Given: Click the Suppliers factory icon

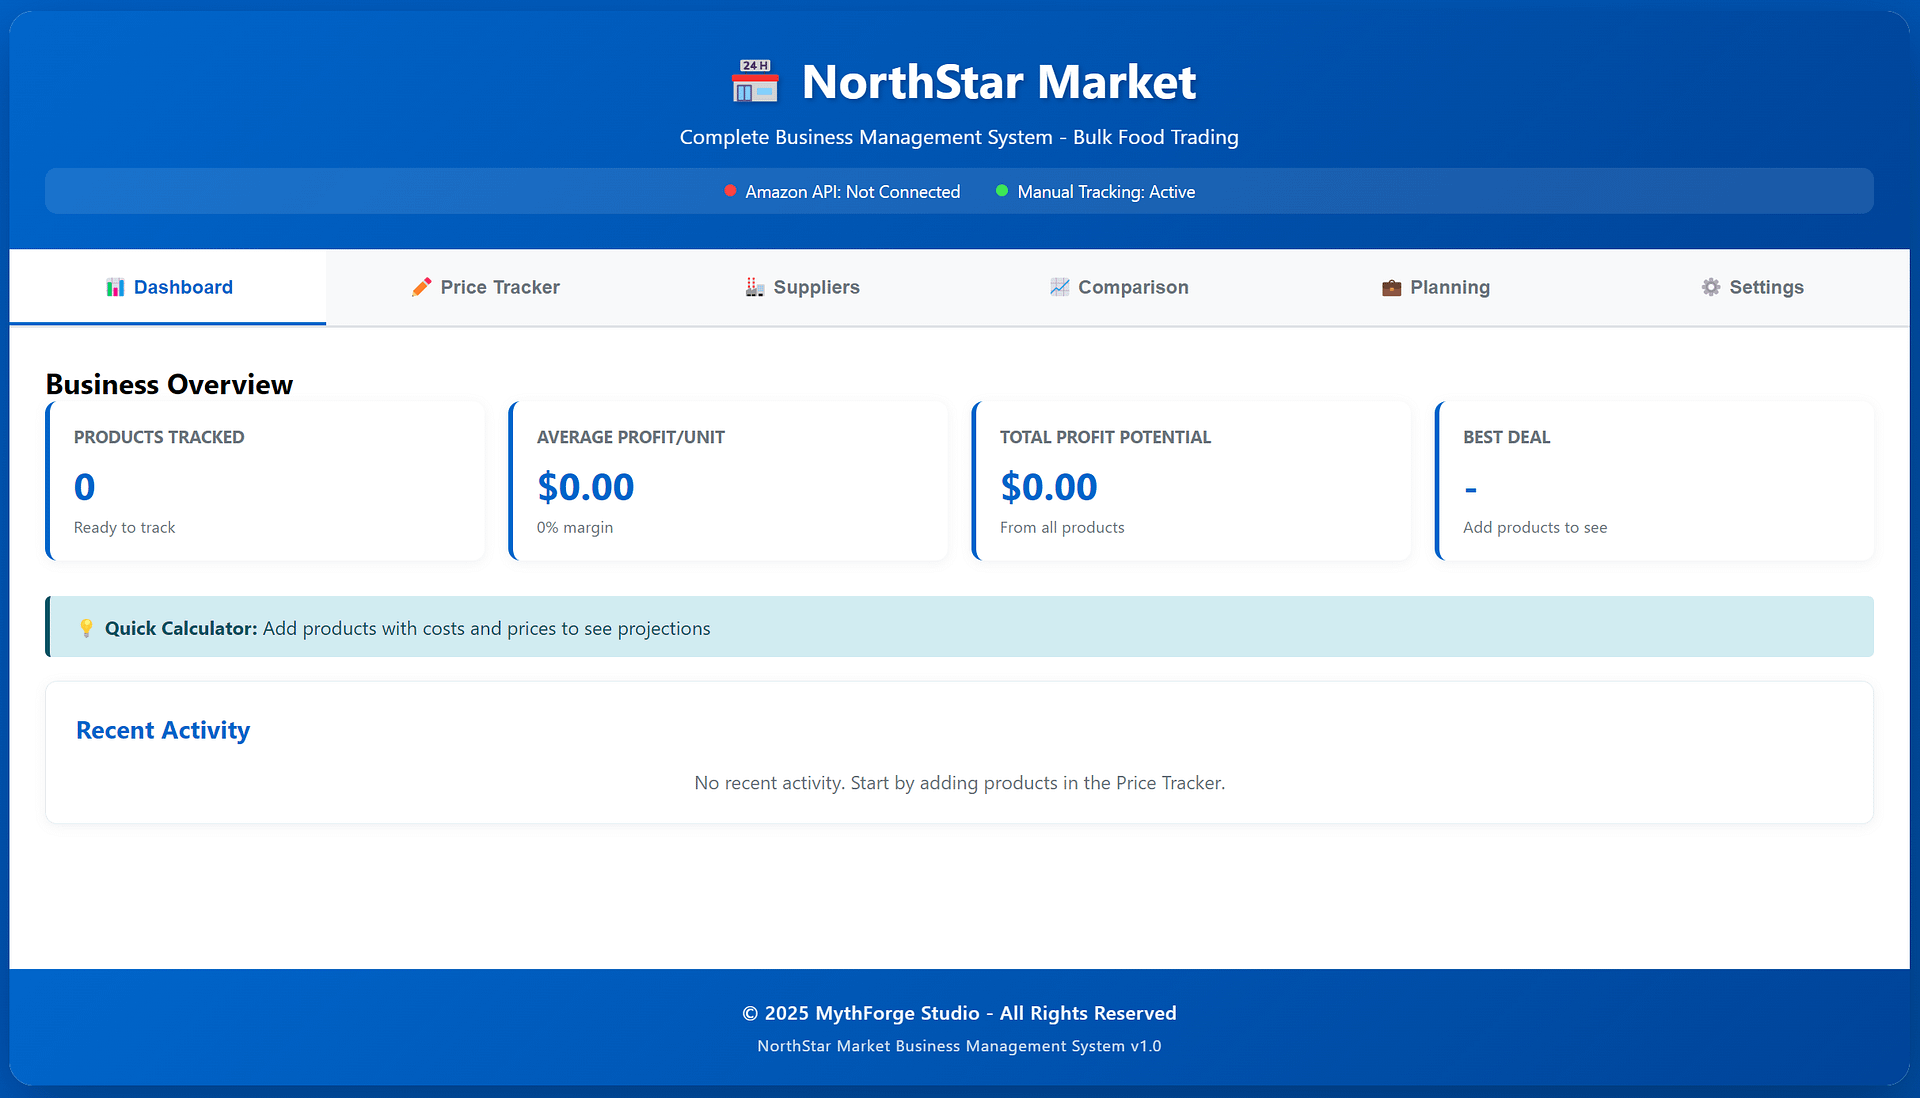Looking at the screenshot, I should click(x=754, y=288).
